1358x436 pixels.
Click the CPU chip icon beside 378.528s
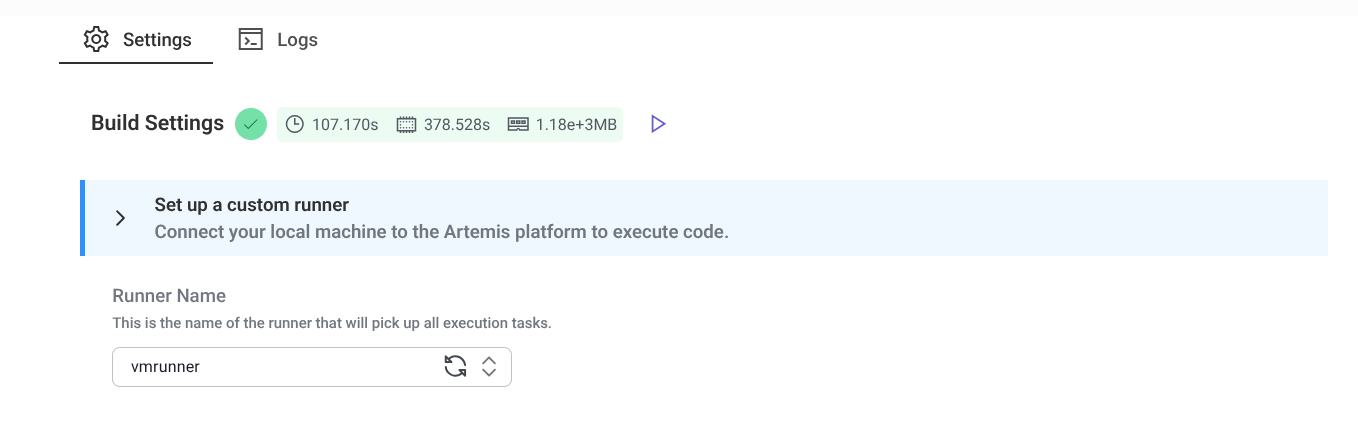406,125
